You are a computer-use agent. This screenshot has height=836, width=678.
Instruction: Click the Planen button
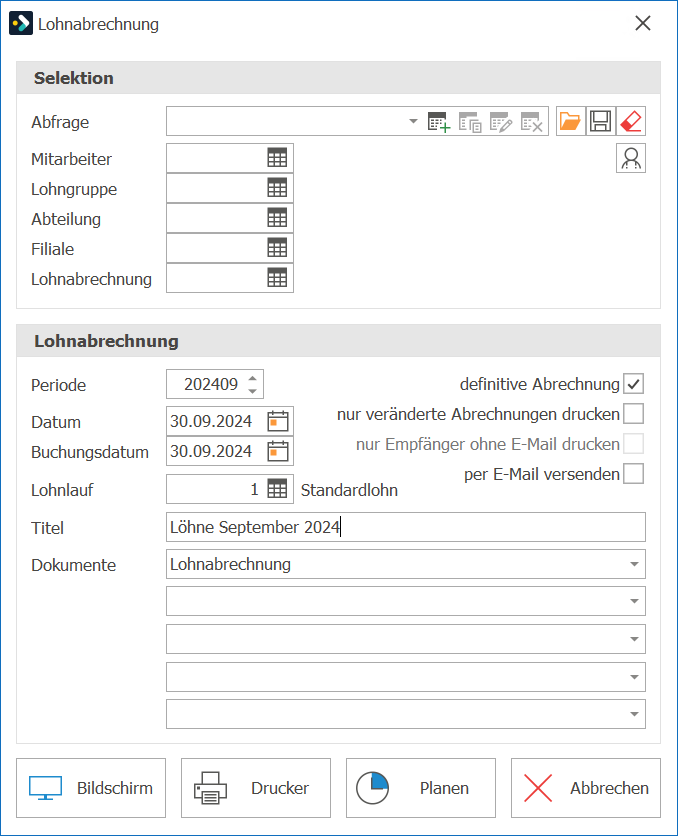coord(421,788)
